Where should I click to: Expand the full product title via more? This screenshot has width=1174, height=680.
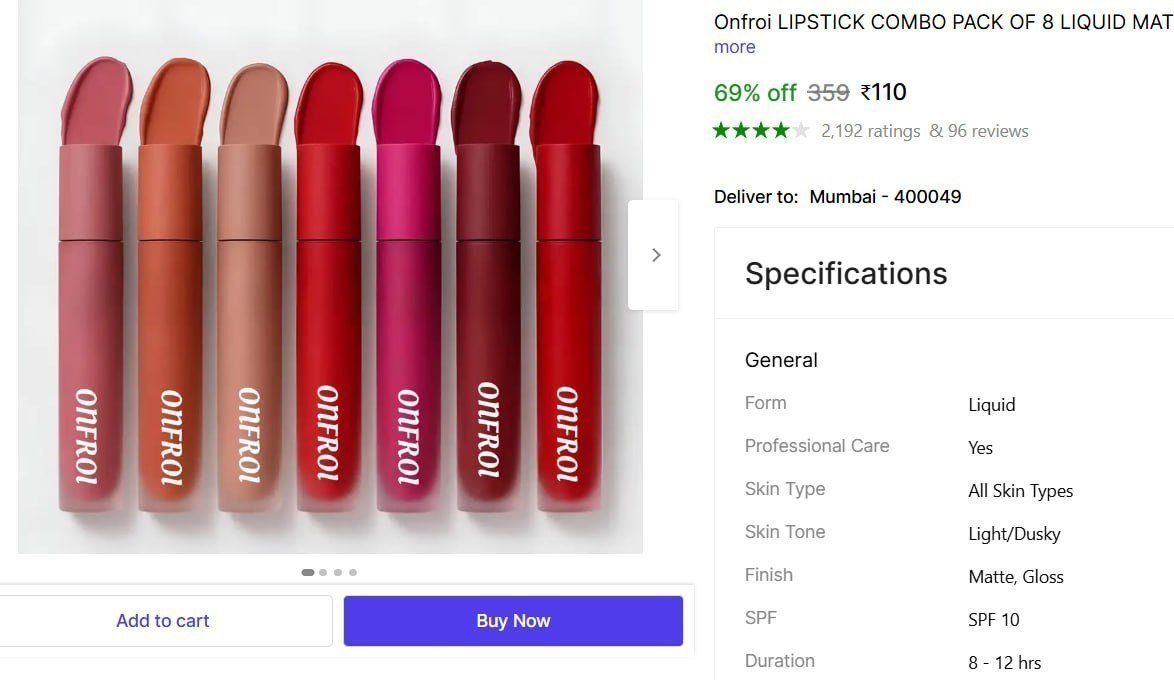(x=734, y=47)
